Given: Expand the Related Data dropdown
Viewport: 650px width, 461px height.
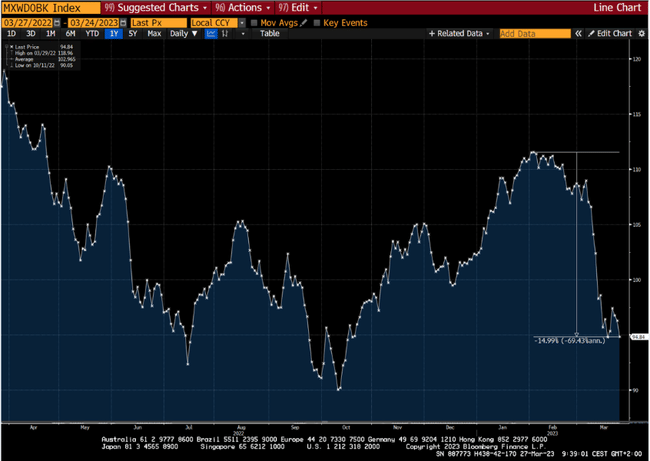Looking at the screenshot, I should tap(459, 34).
